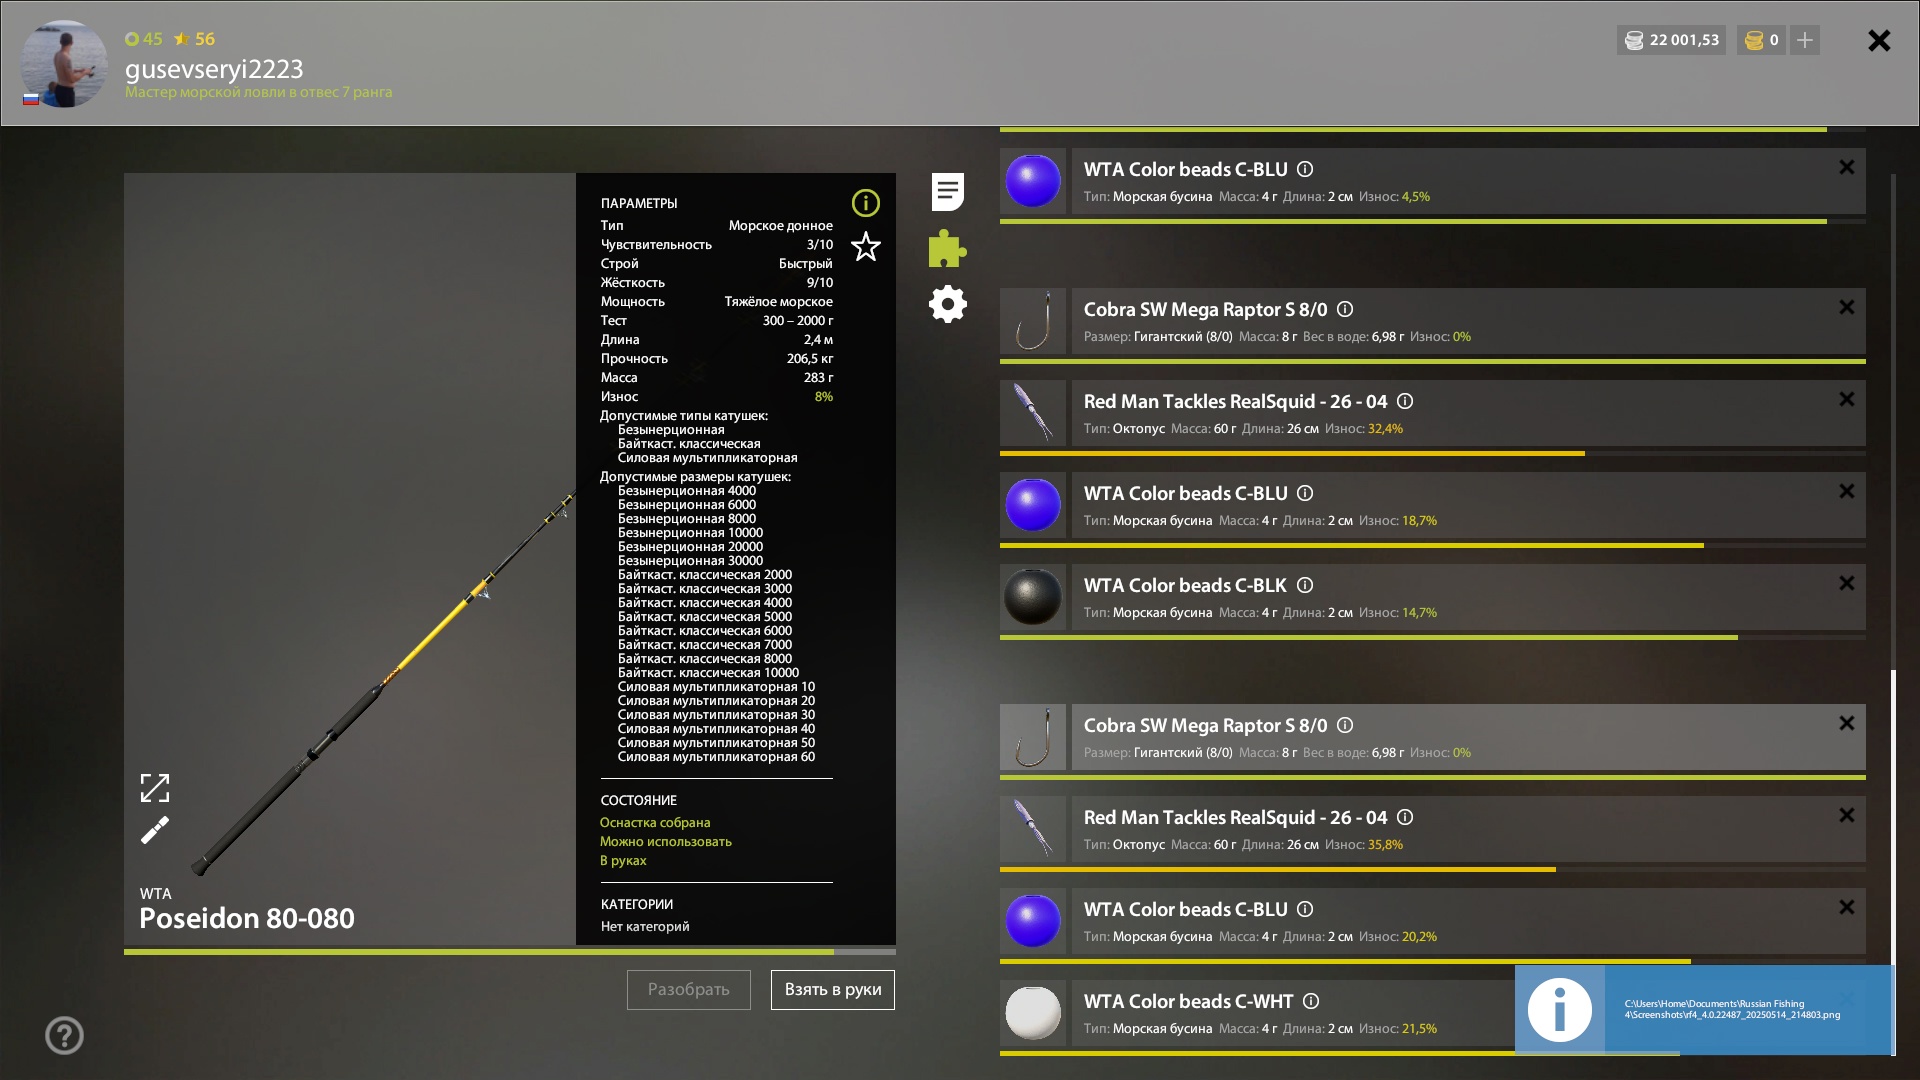Viewport: 1920px width, 1080px height.
Task: Close the tackle window with X
Action: (1879, 40)
